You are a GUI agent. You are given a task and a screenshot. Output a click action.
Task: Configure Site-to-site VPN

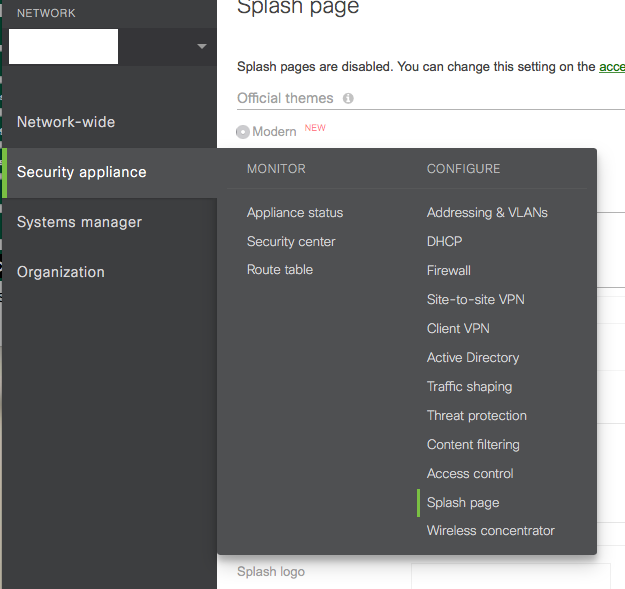pyautogui.click(x=475, y=300)
